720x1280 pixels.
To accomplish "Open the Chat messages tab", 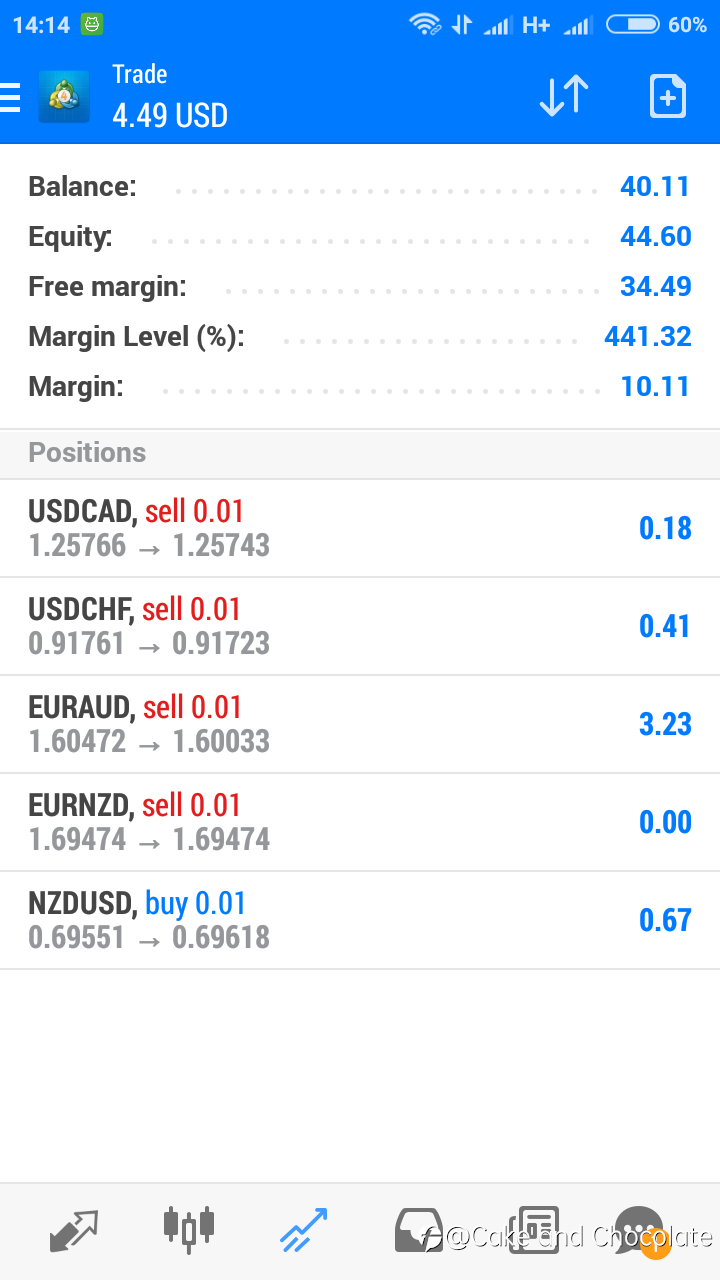I will [x=640, y=1230].
